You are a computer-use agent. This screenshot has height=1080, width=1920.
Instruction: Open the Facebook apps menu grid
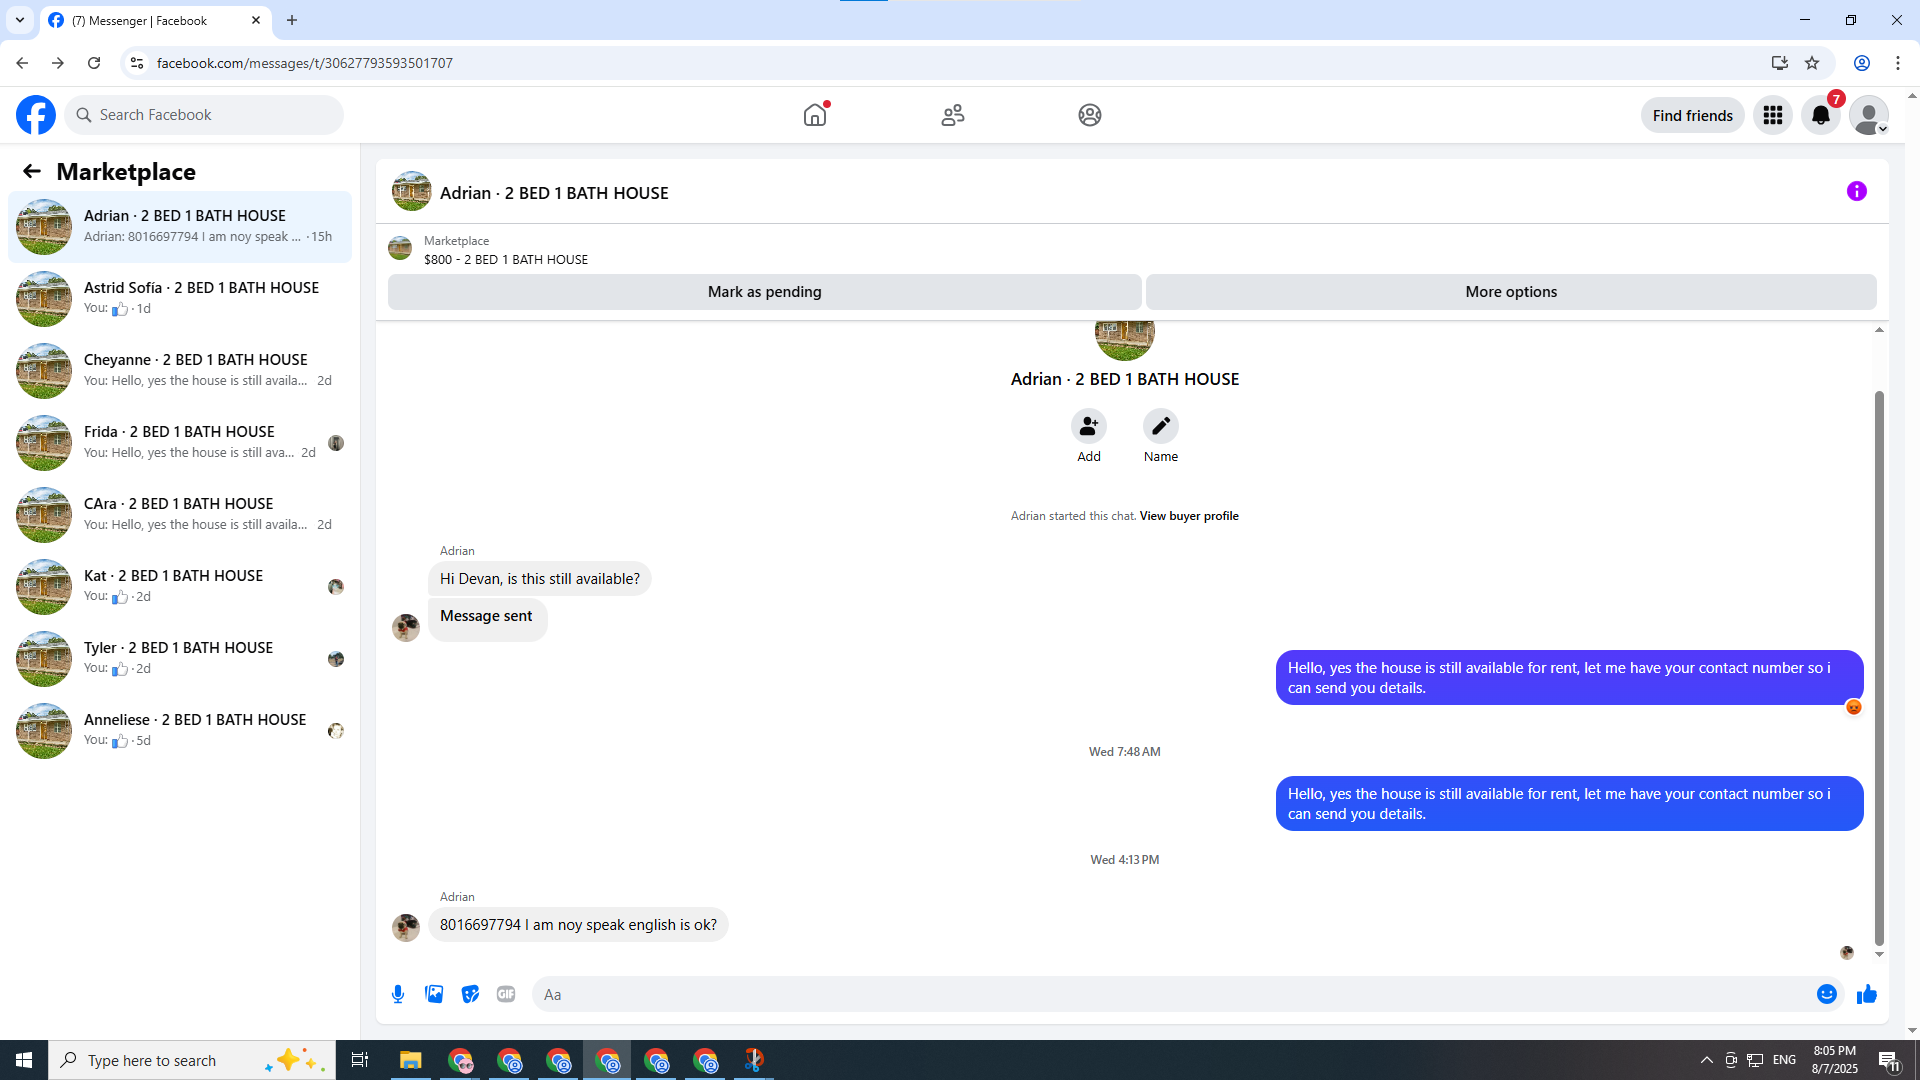[x=1773, y=115]
